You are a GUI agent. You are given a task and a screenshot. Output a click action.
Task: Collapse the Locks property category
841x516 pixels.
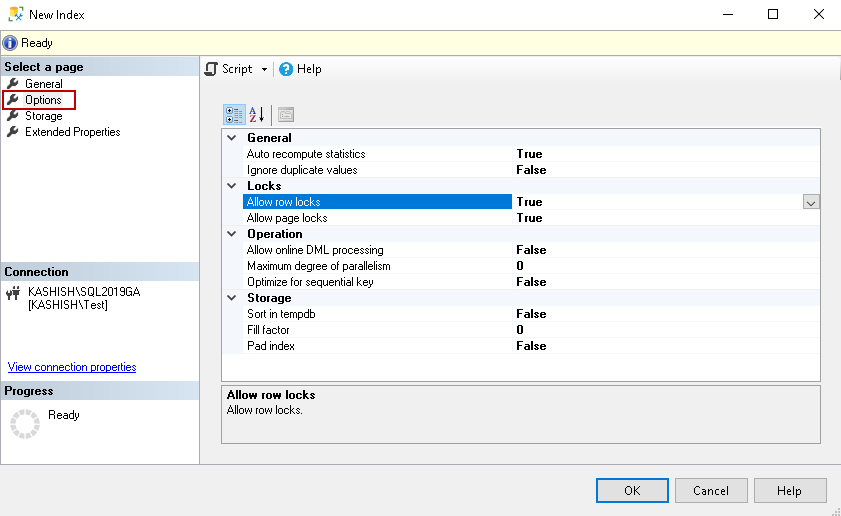point(232,186)
